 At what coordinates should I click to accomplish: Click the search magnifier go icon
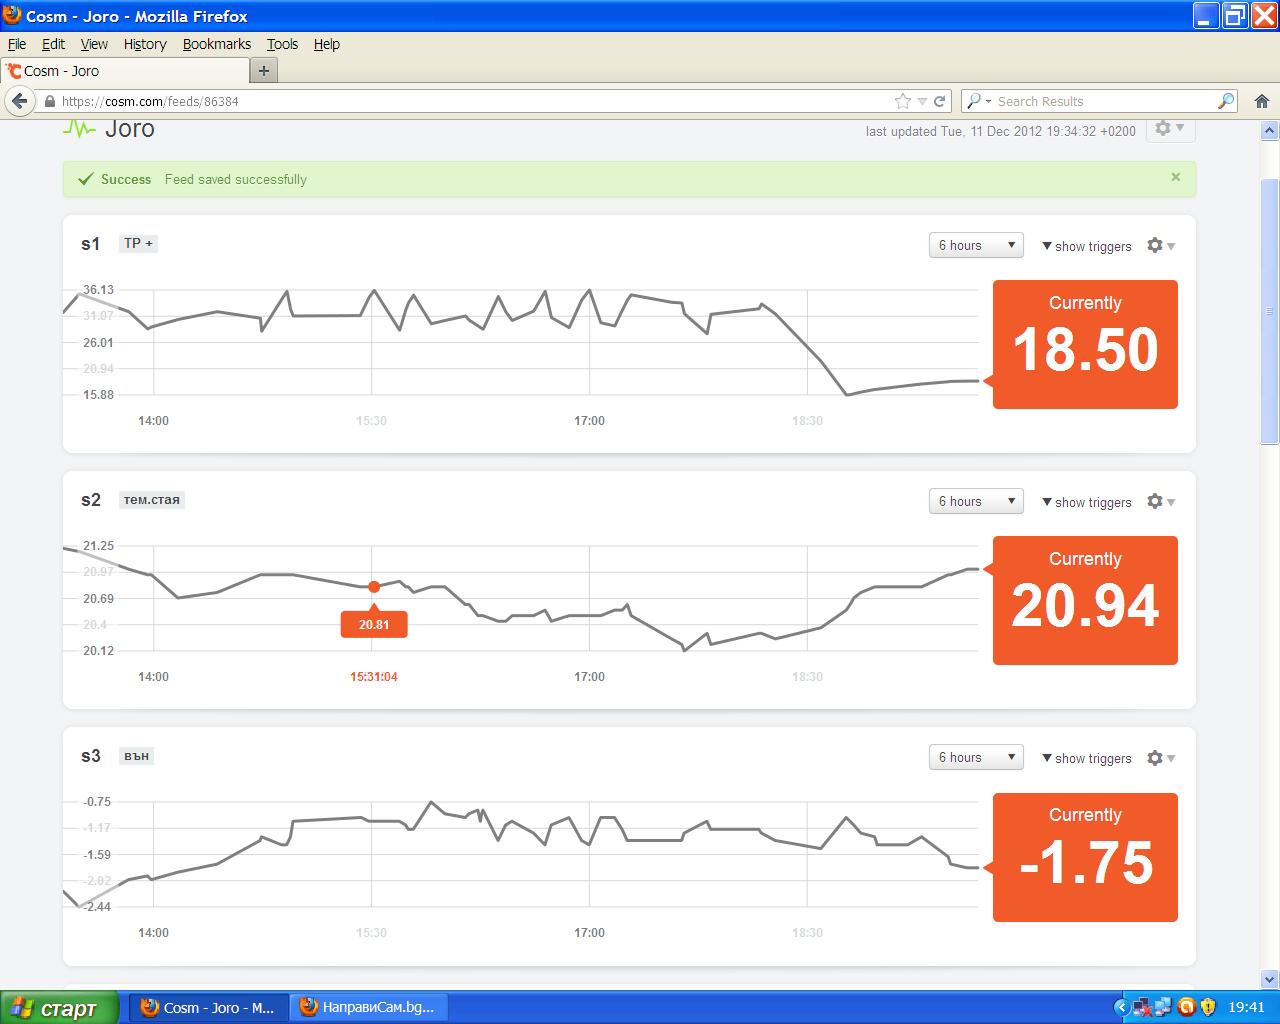point(1226,101)
